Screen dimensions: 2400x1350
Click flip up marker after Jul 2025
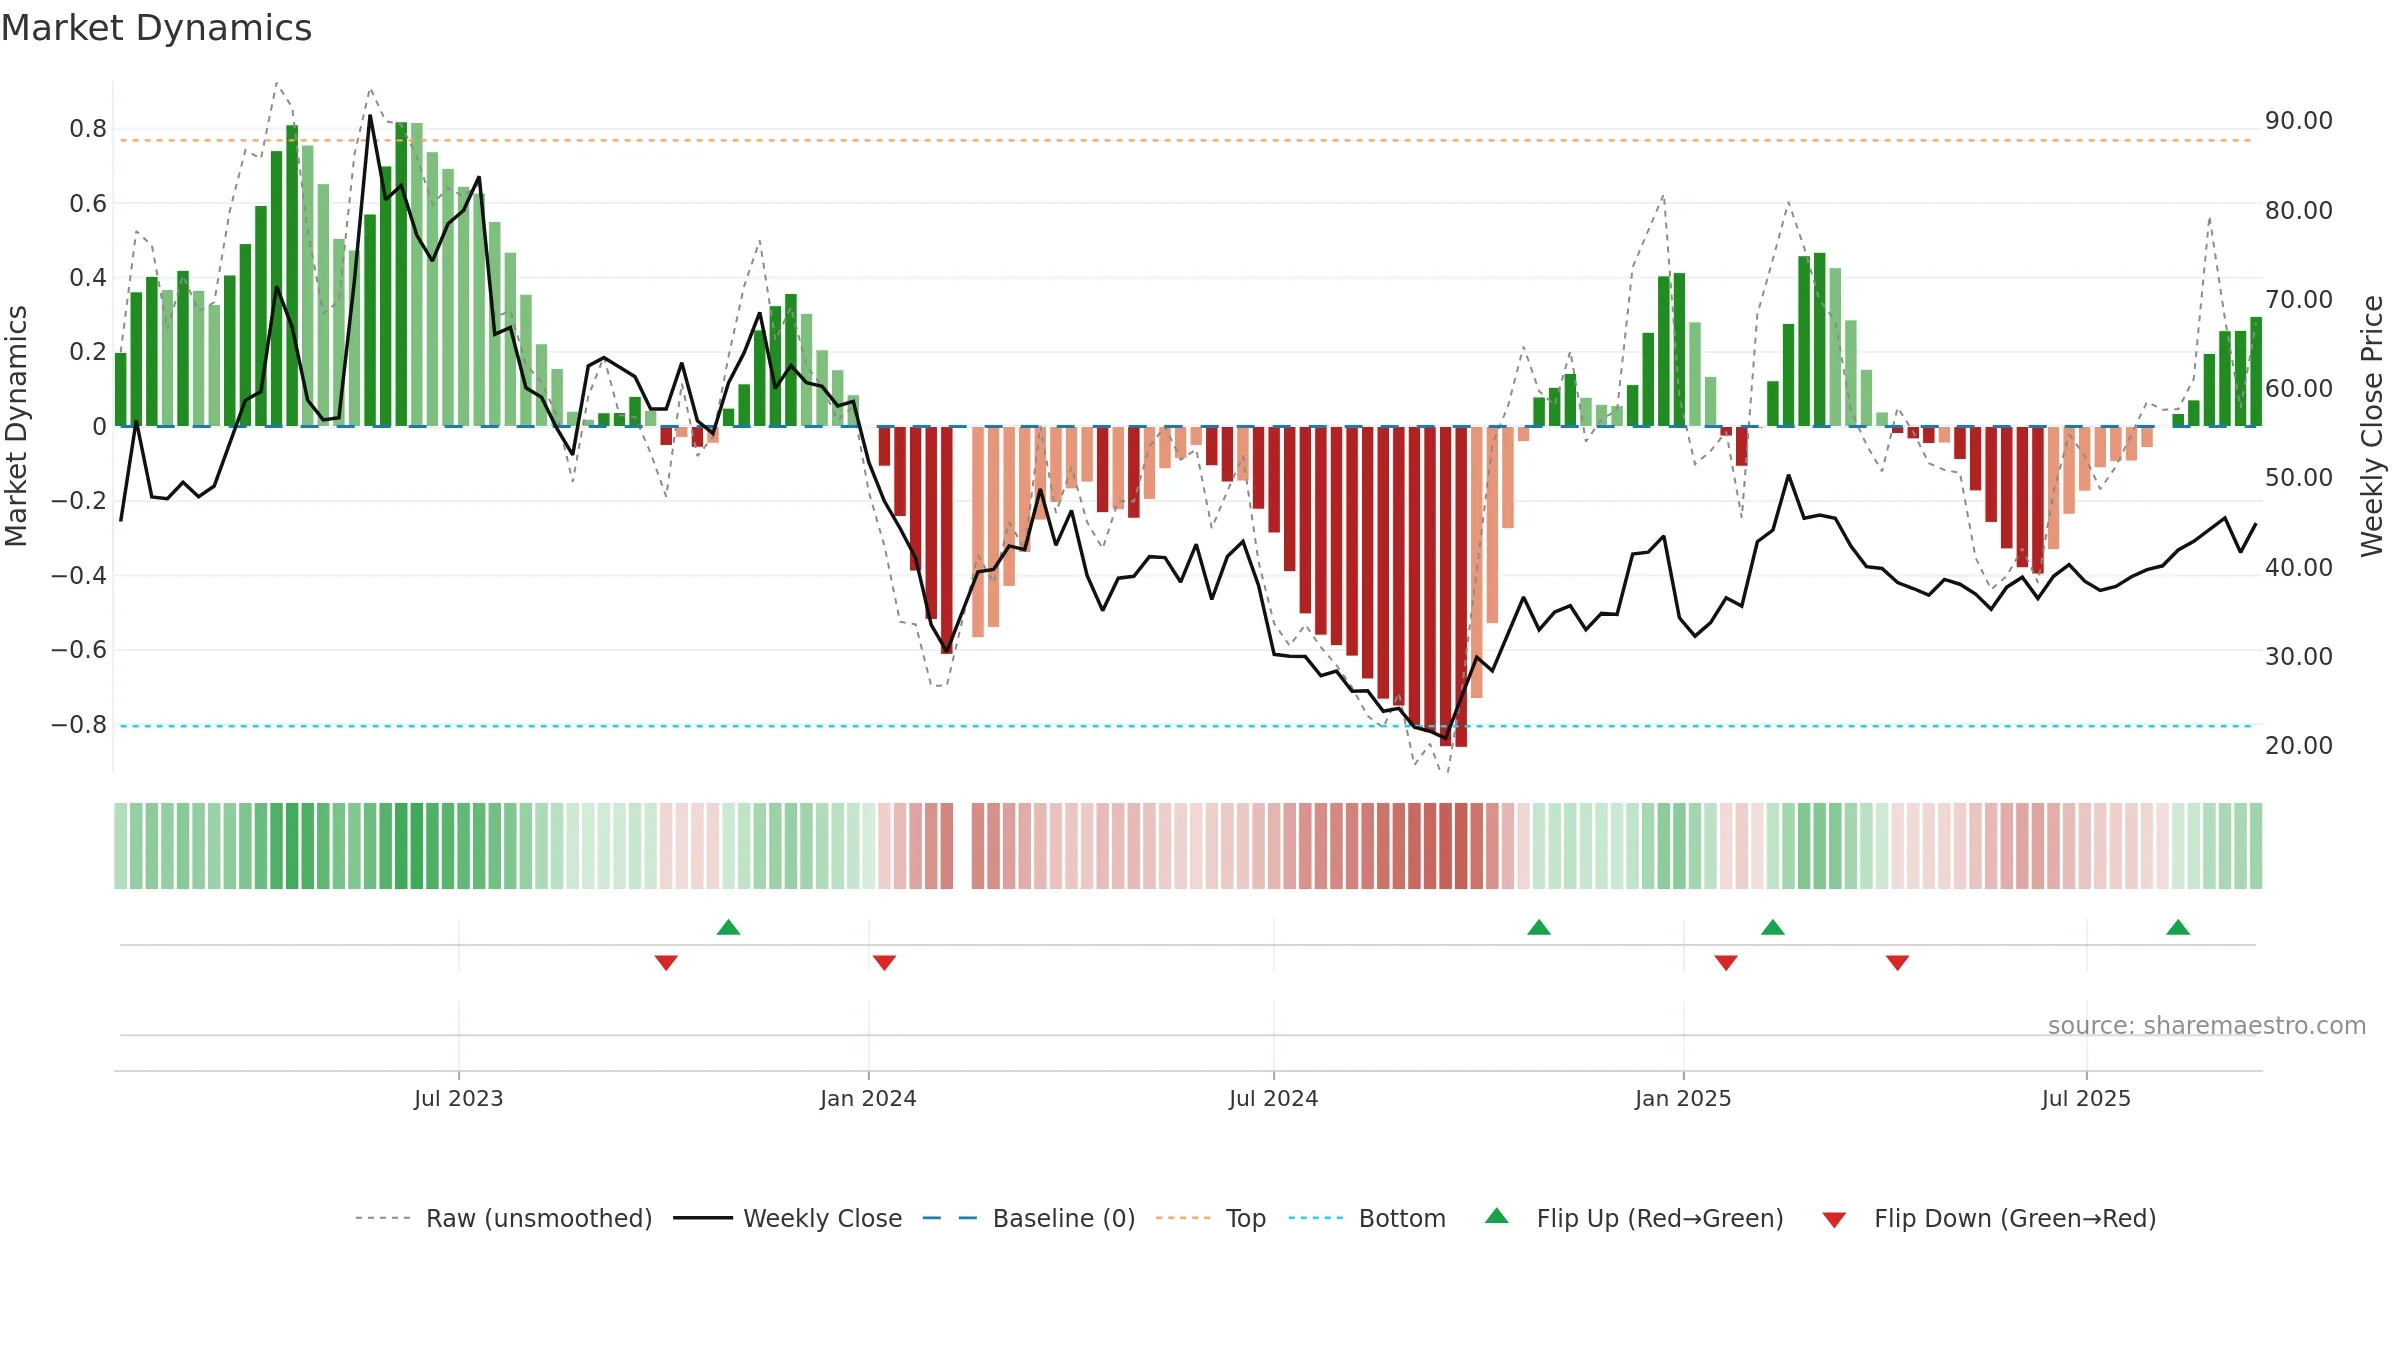2178,927
